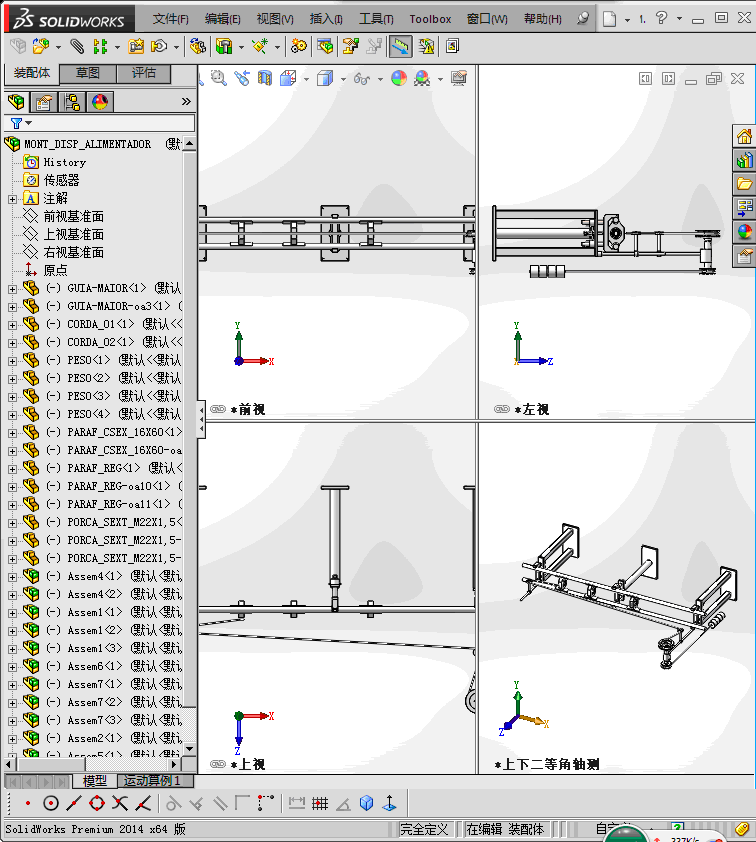Screen dimensions: 756x842
Task: Open the Insert Components tool with folder icon
Action: click(x=40, y=47)
